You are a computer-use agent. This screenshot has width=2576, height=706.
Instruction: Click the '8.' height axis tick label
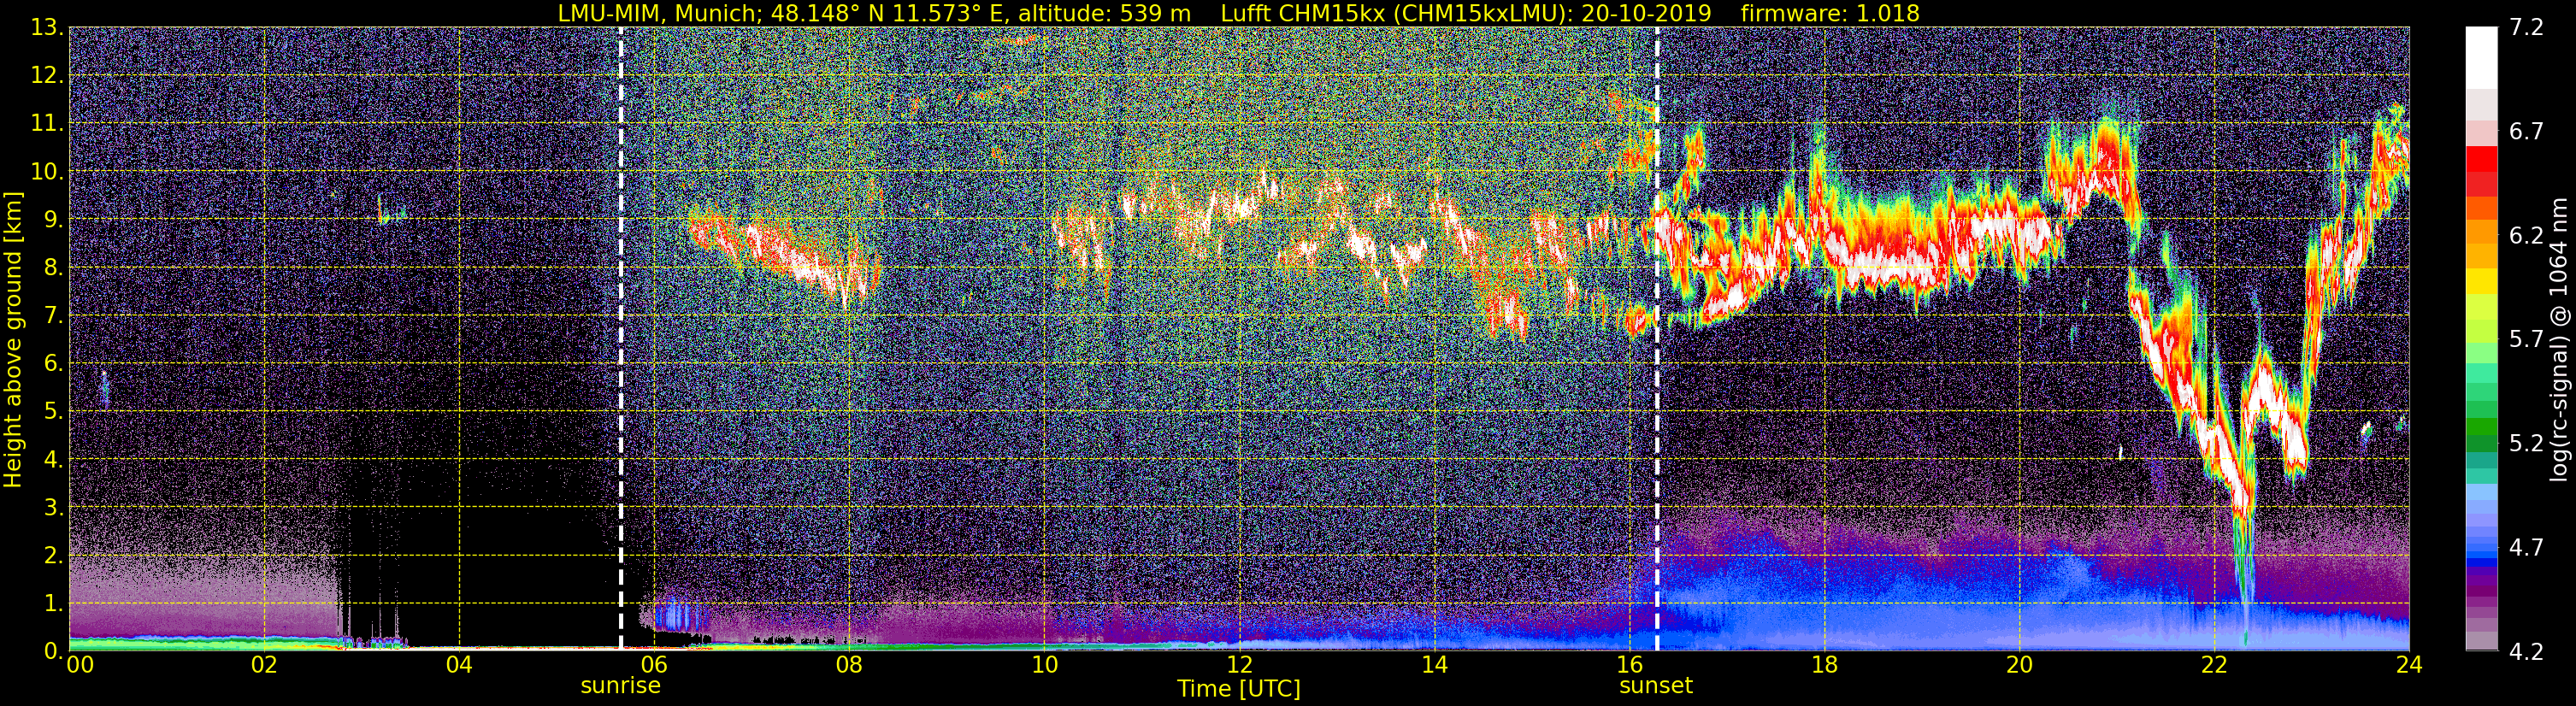tap(53, 268)
